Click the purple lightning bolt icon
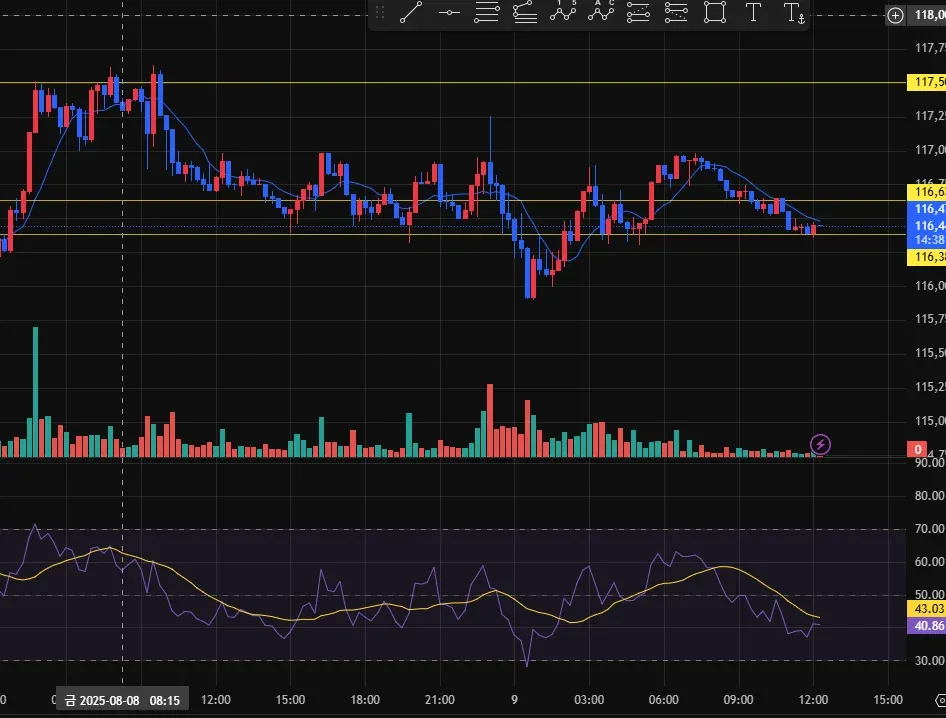 820,445
